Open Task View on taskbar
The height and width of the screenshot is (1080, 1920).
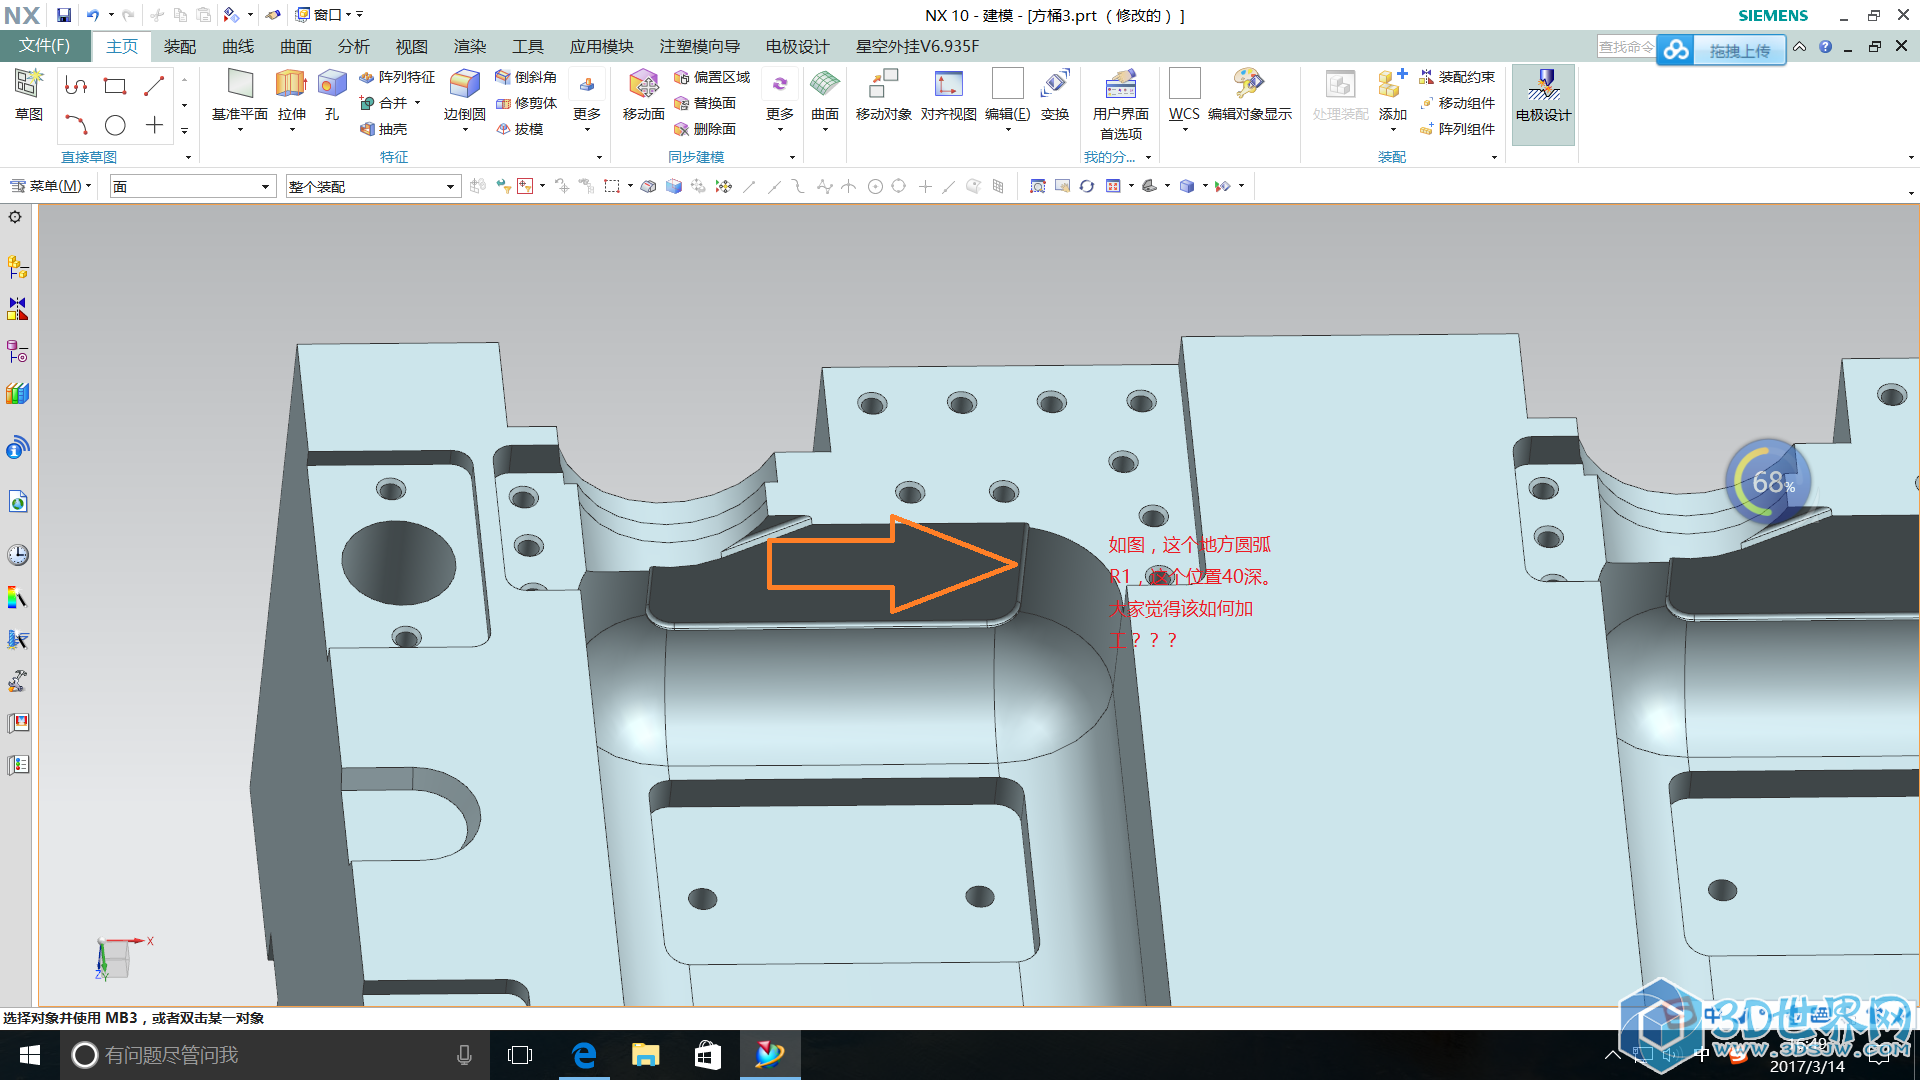(x=520, y=1055)
